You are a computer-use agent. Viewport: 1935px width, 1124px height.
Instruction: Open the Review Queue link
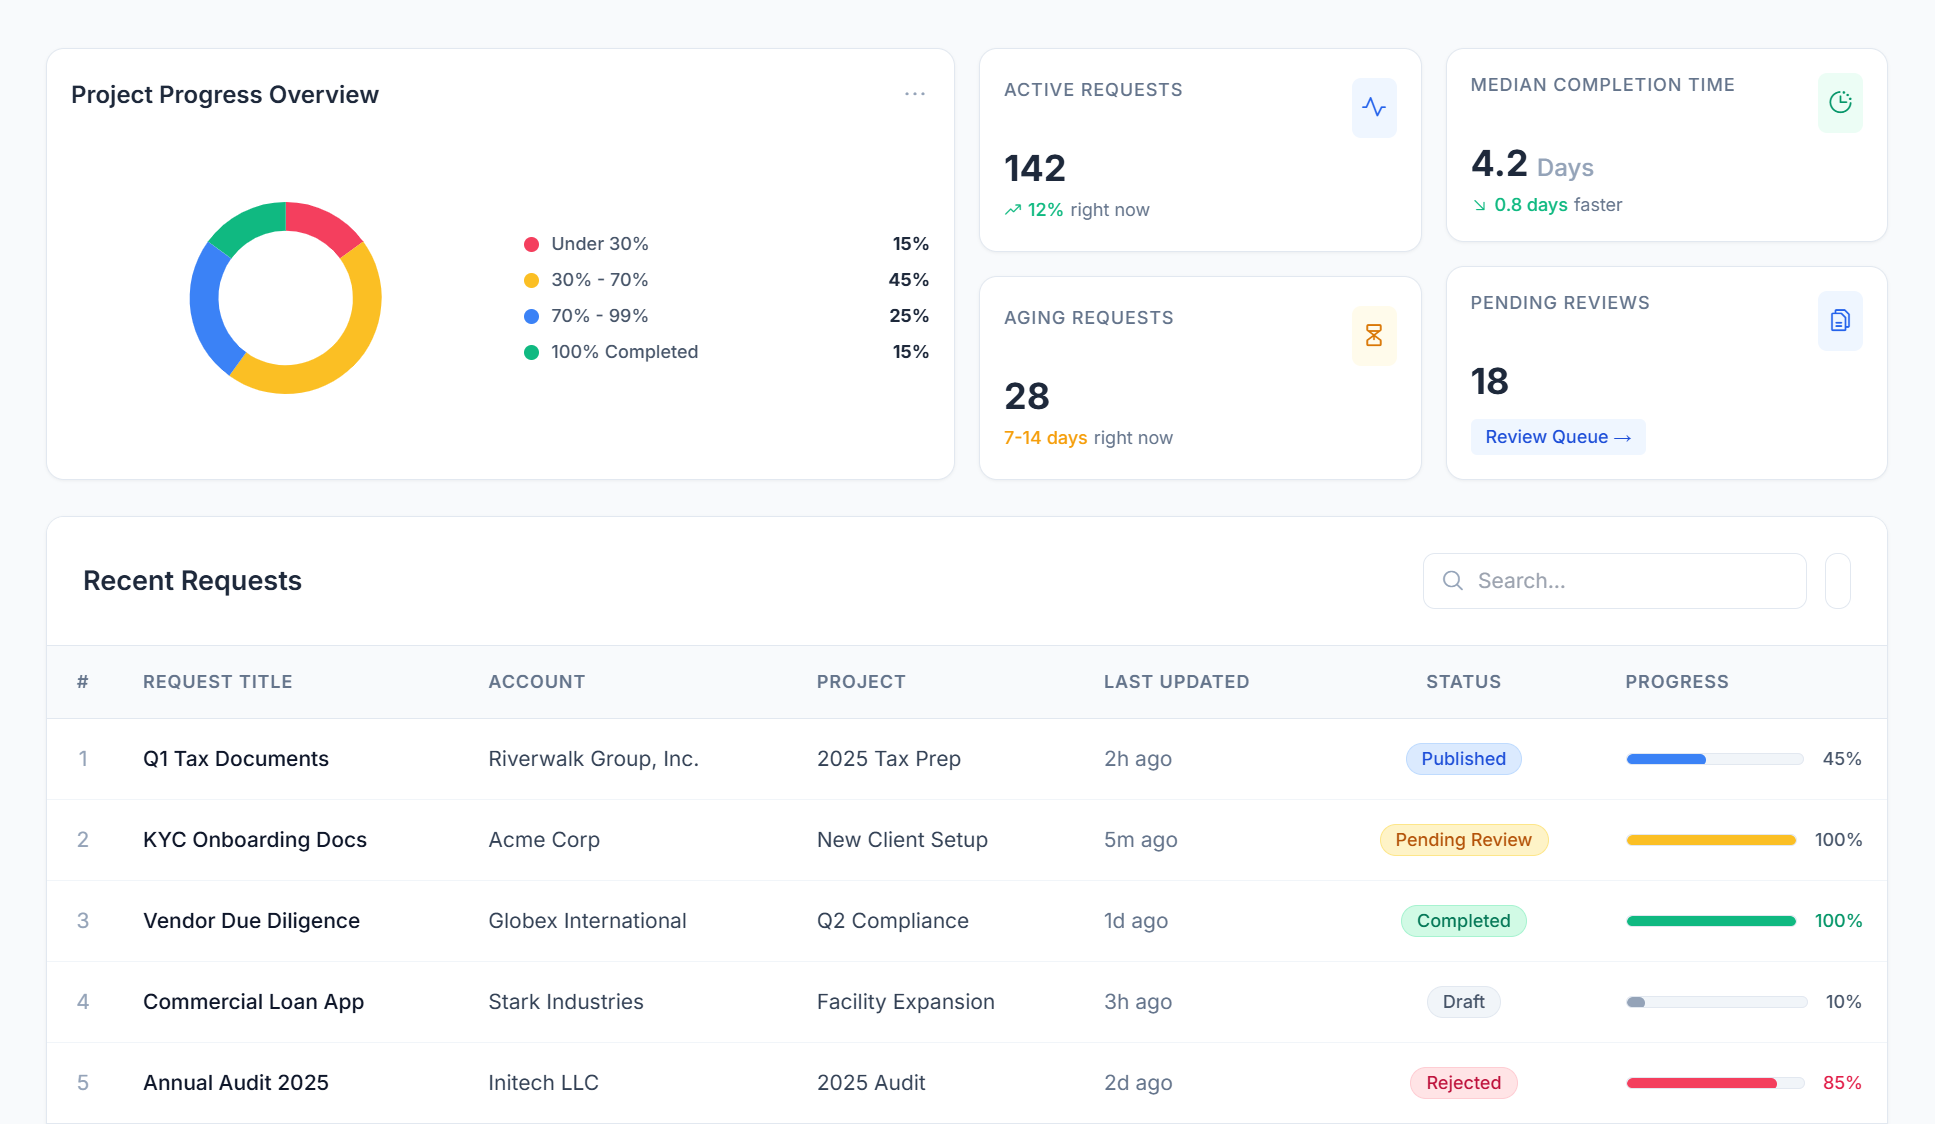click(1557, 437)
